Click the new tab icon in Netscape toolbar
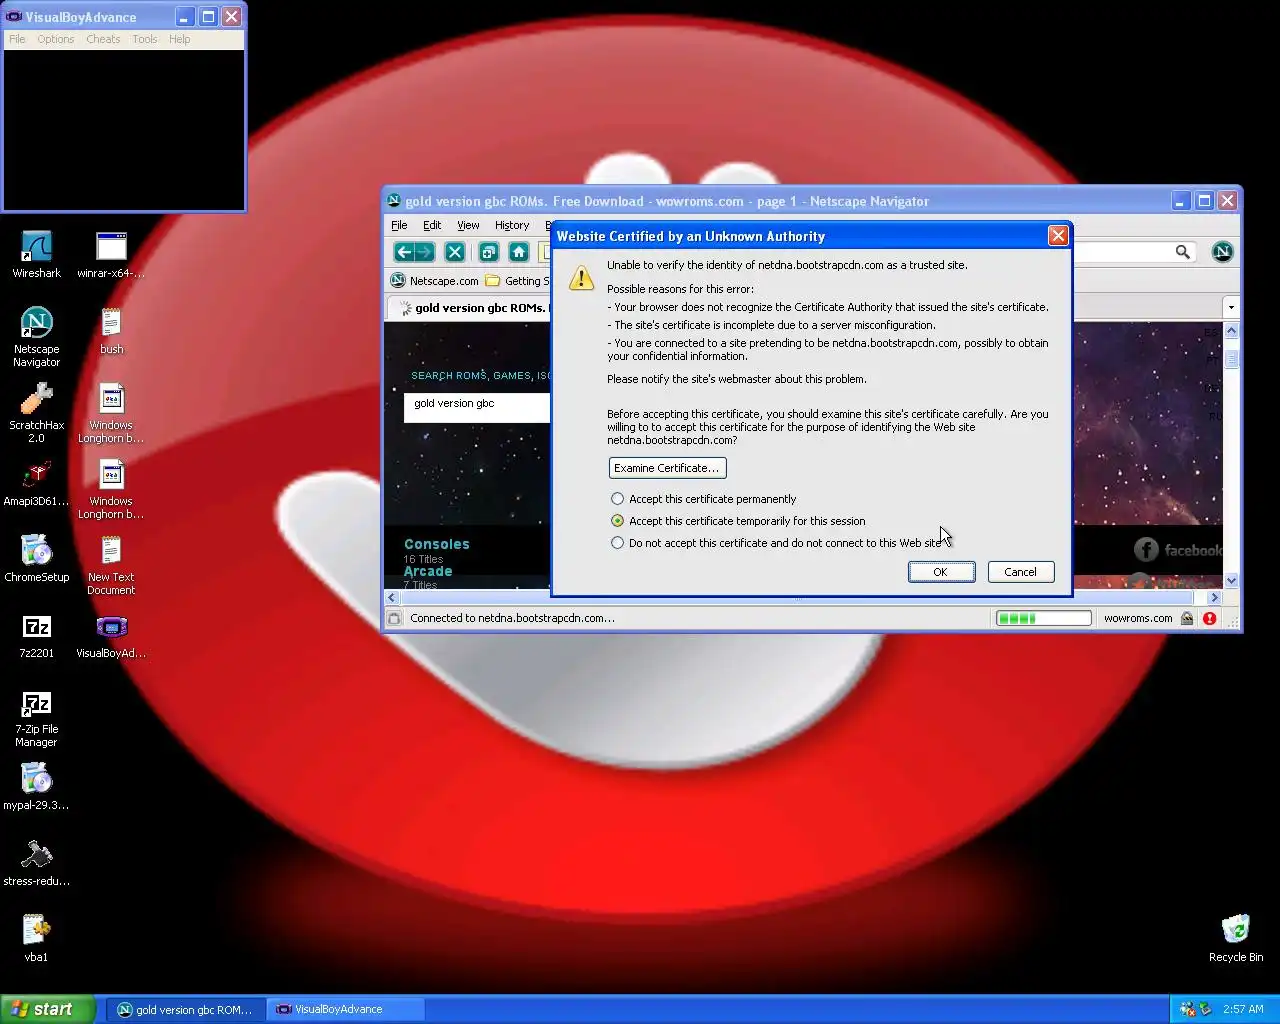Screen dimensions: 1280x1024 click(489, 252)
